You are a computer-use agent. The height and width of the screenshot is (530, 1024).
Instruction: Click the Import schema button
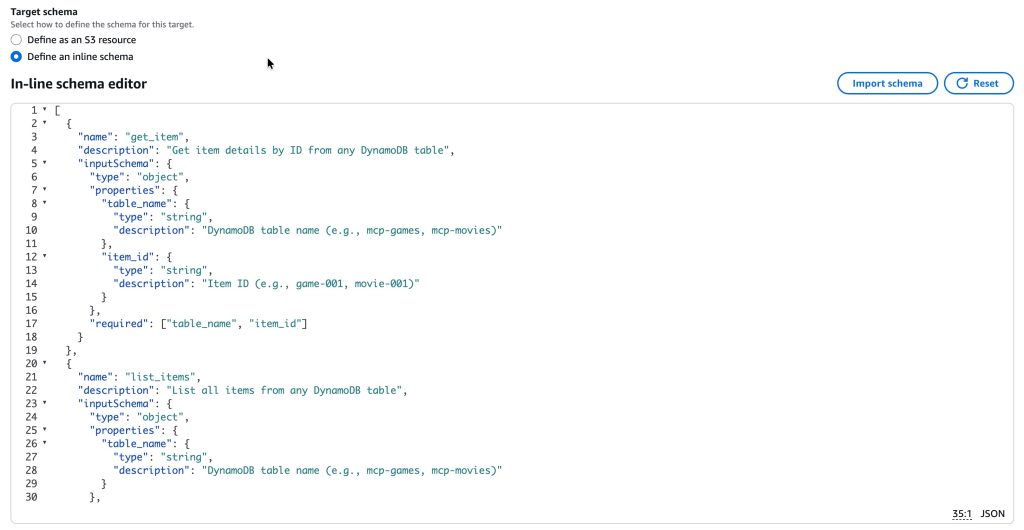coord(886,84)
